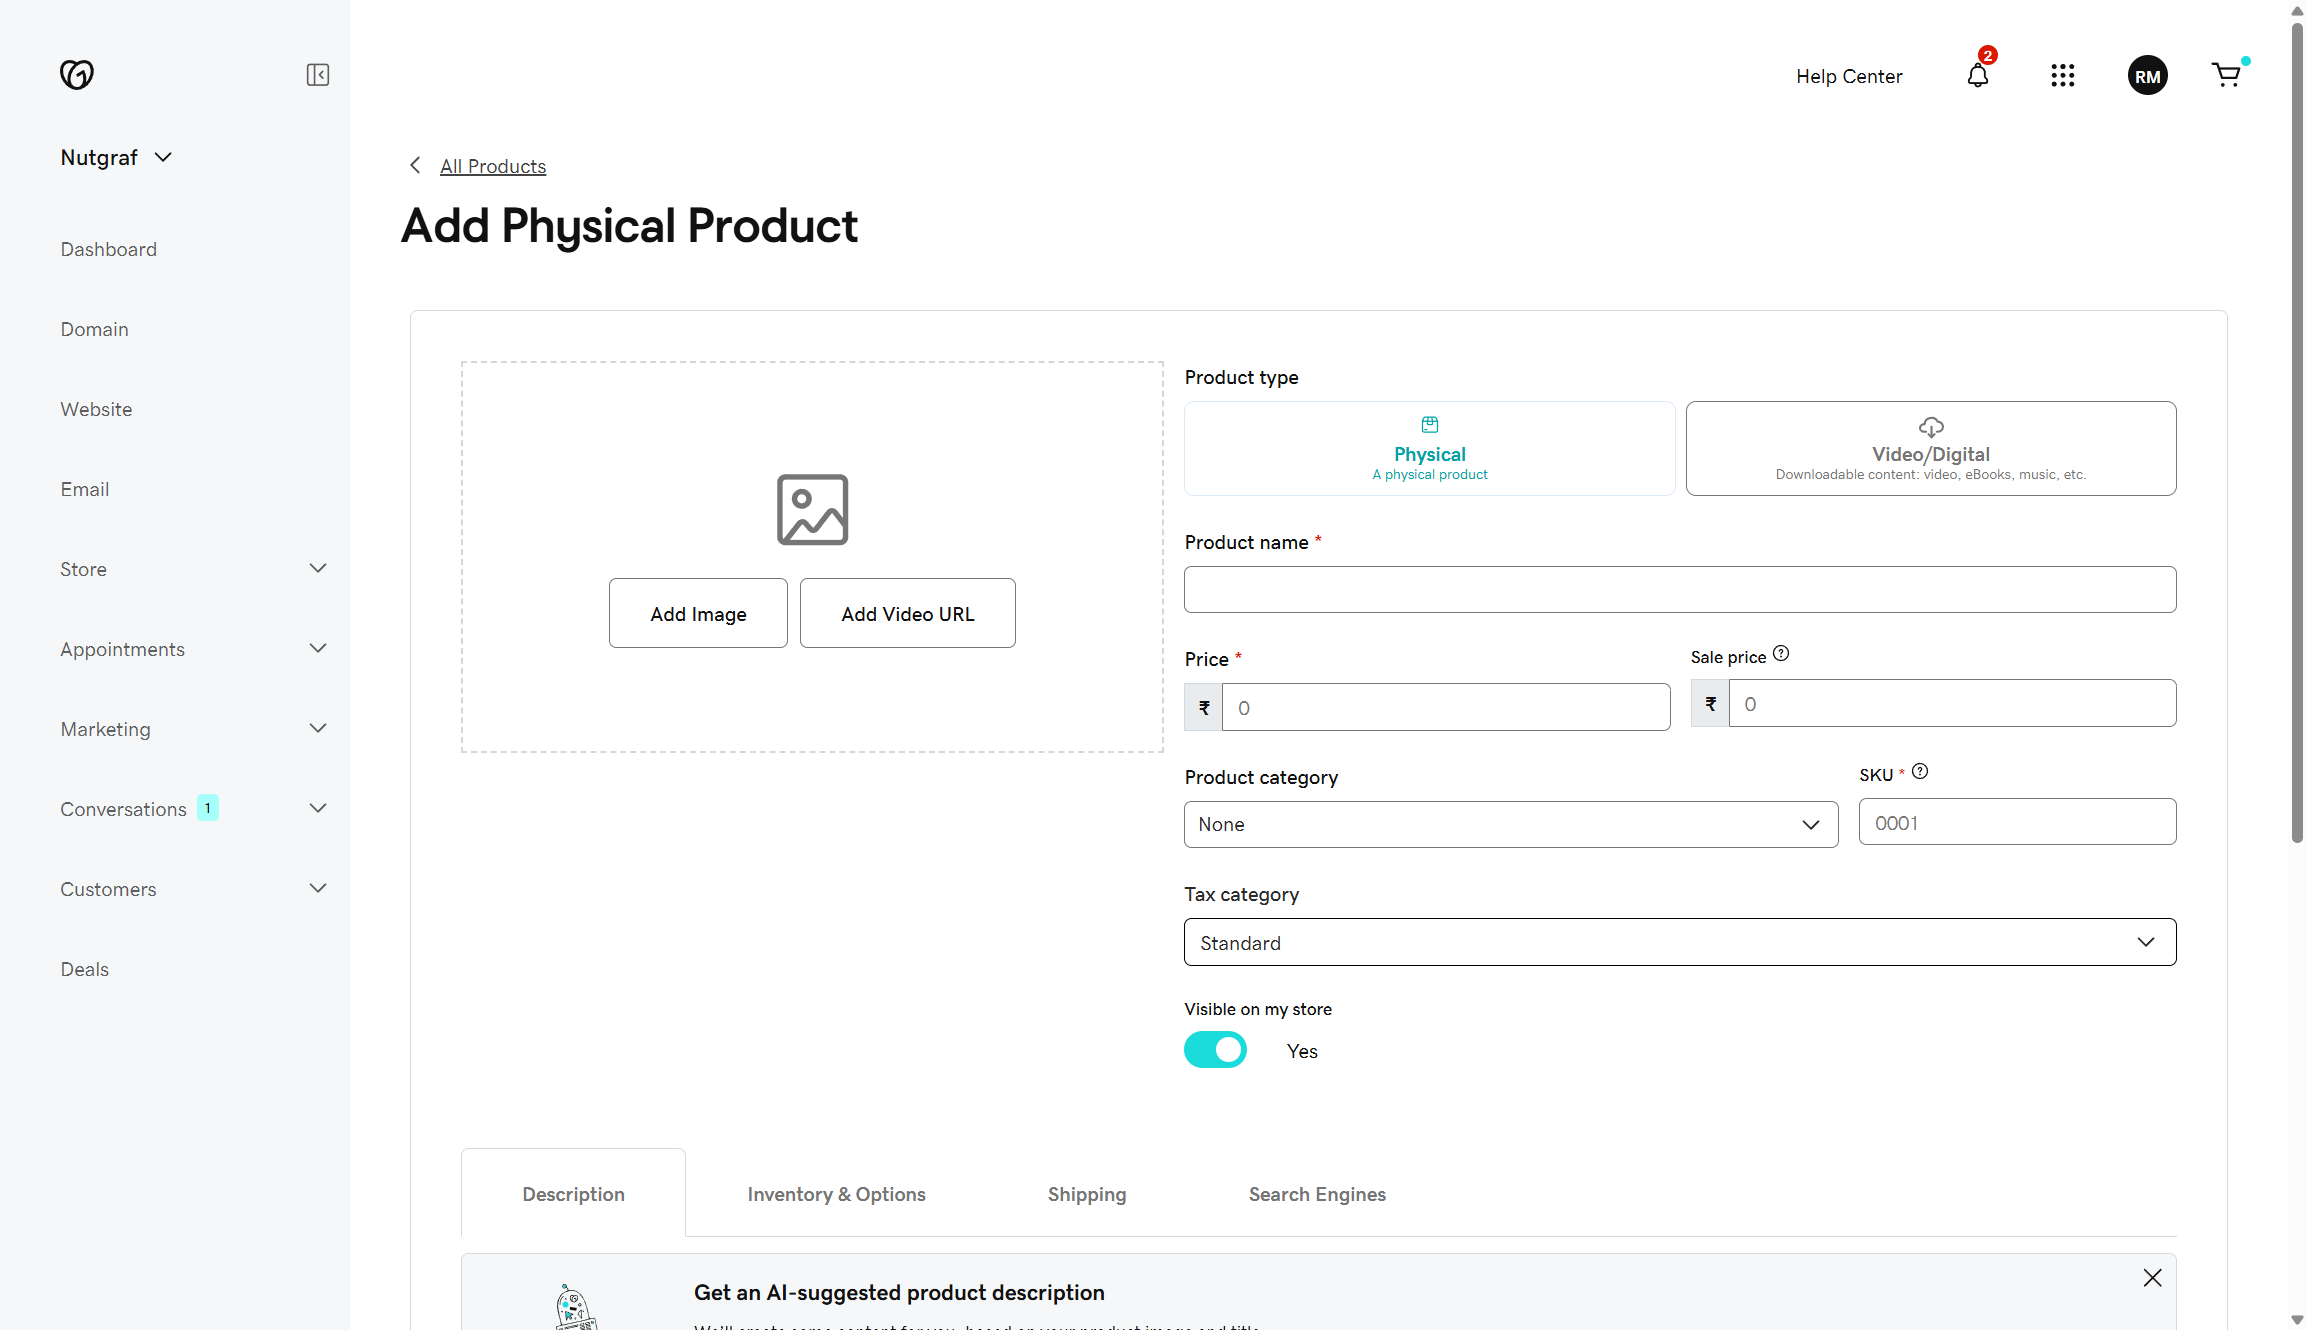Open the Tax category dropdown
Screen dimensions: 2307x1330
[x=1679, y=941]
